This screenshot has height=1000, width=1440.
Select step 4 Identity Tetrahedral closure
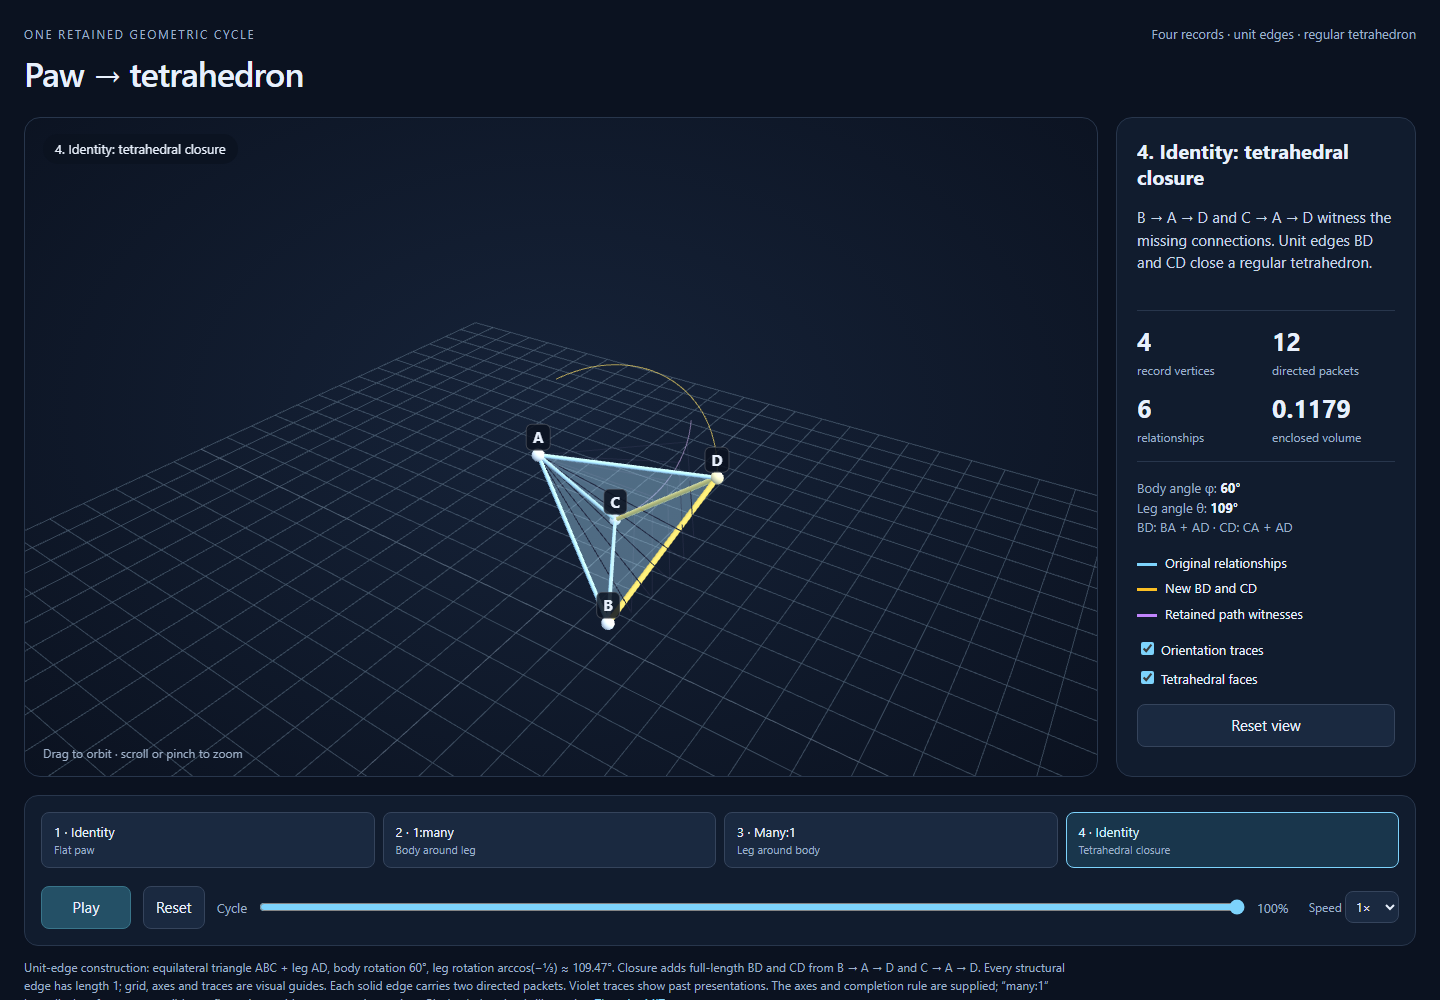(x=1232, y=840)
